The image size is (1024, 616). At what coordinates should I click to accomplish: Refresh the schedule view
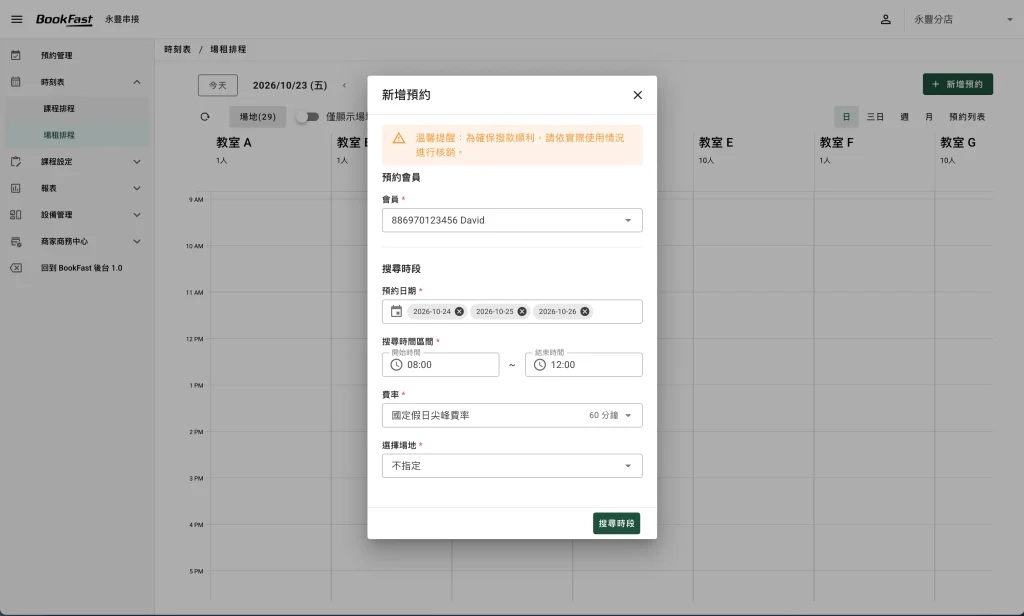(205, 117)
